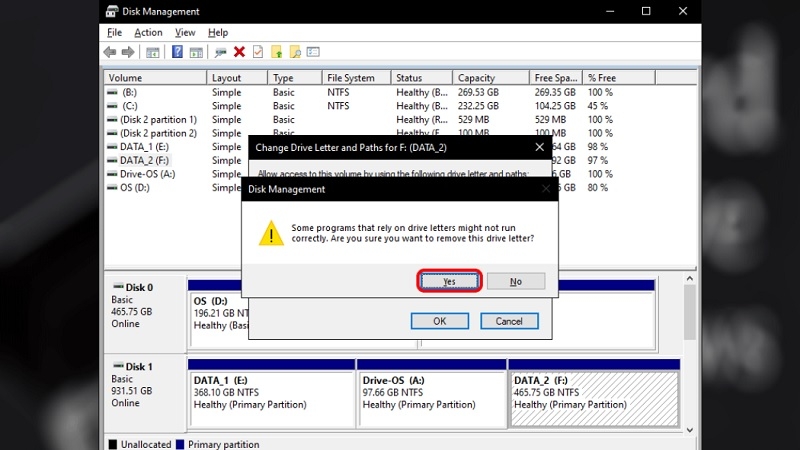The width and height of the screenshot is (800, 450).
Task: Open the Help menu
Action: [218, 33]
